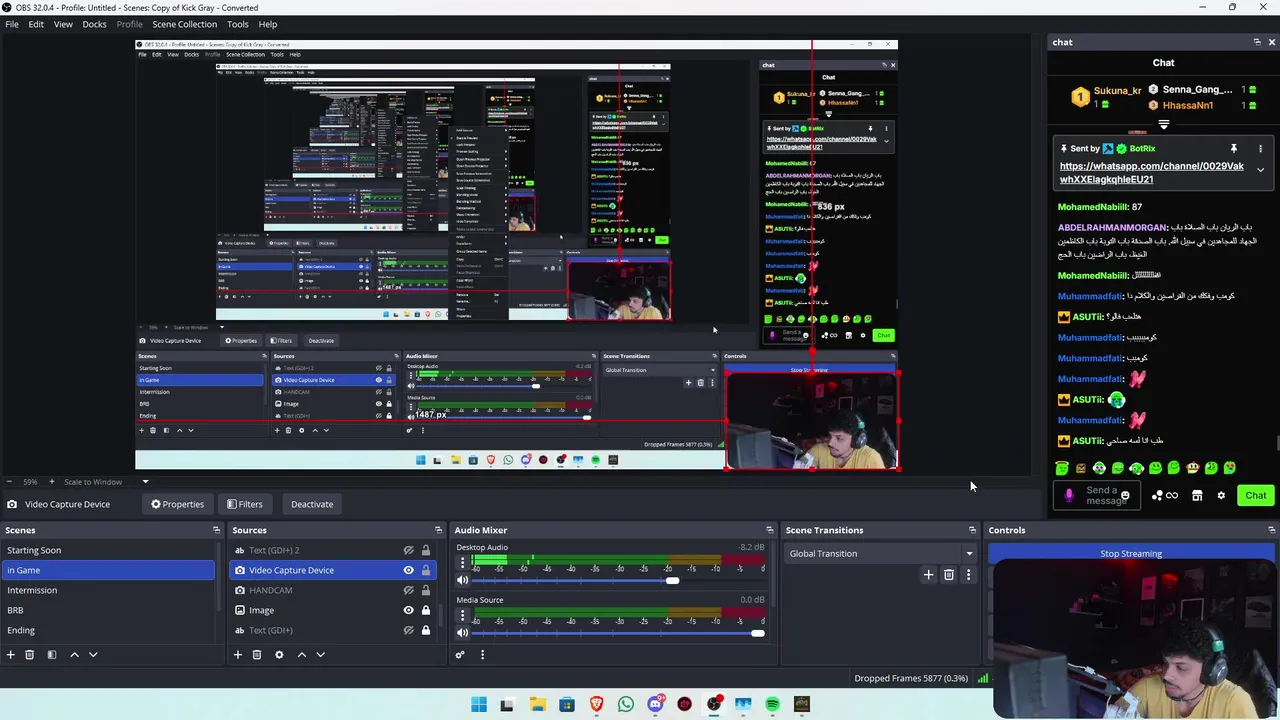This screenshot has width=1280, height=720.
Task: Remove selected source with trash icon
Action: (256, 654)
